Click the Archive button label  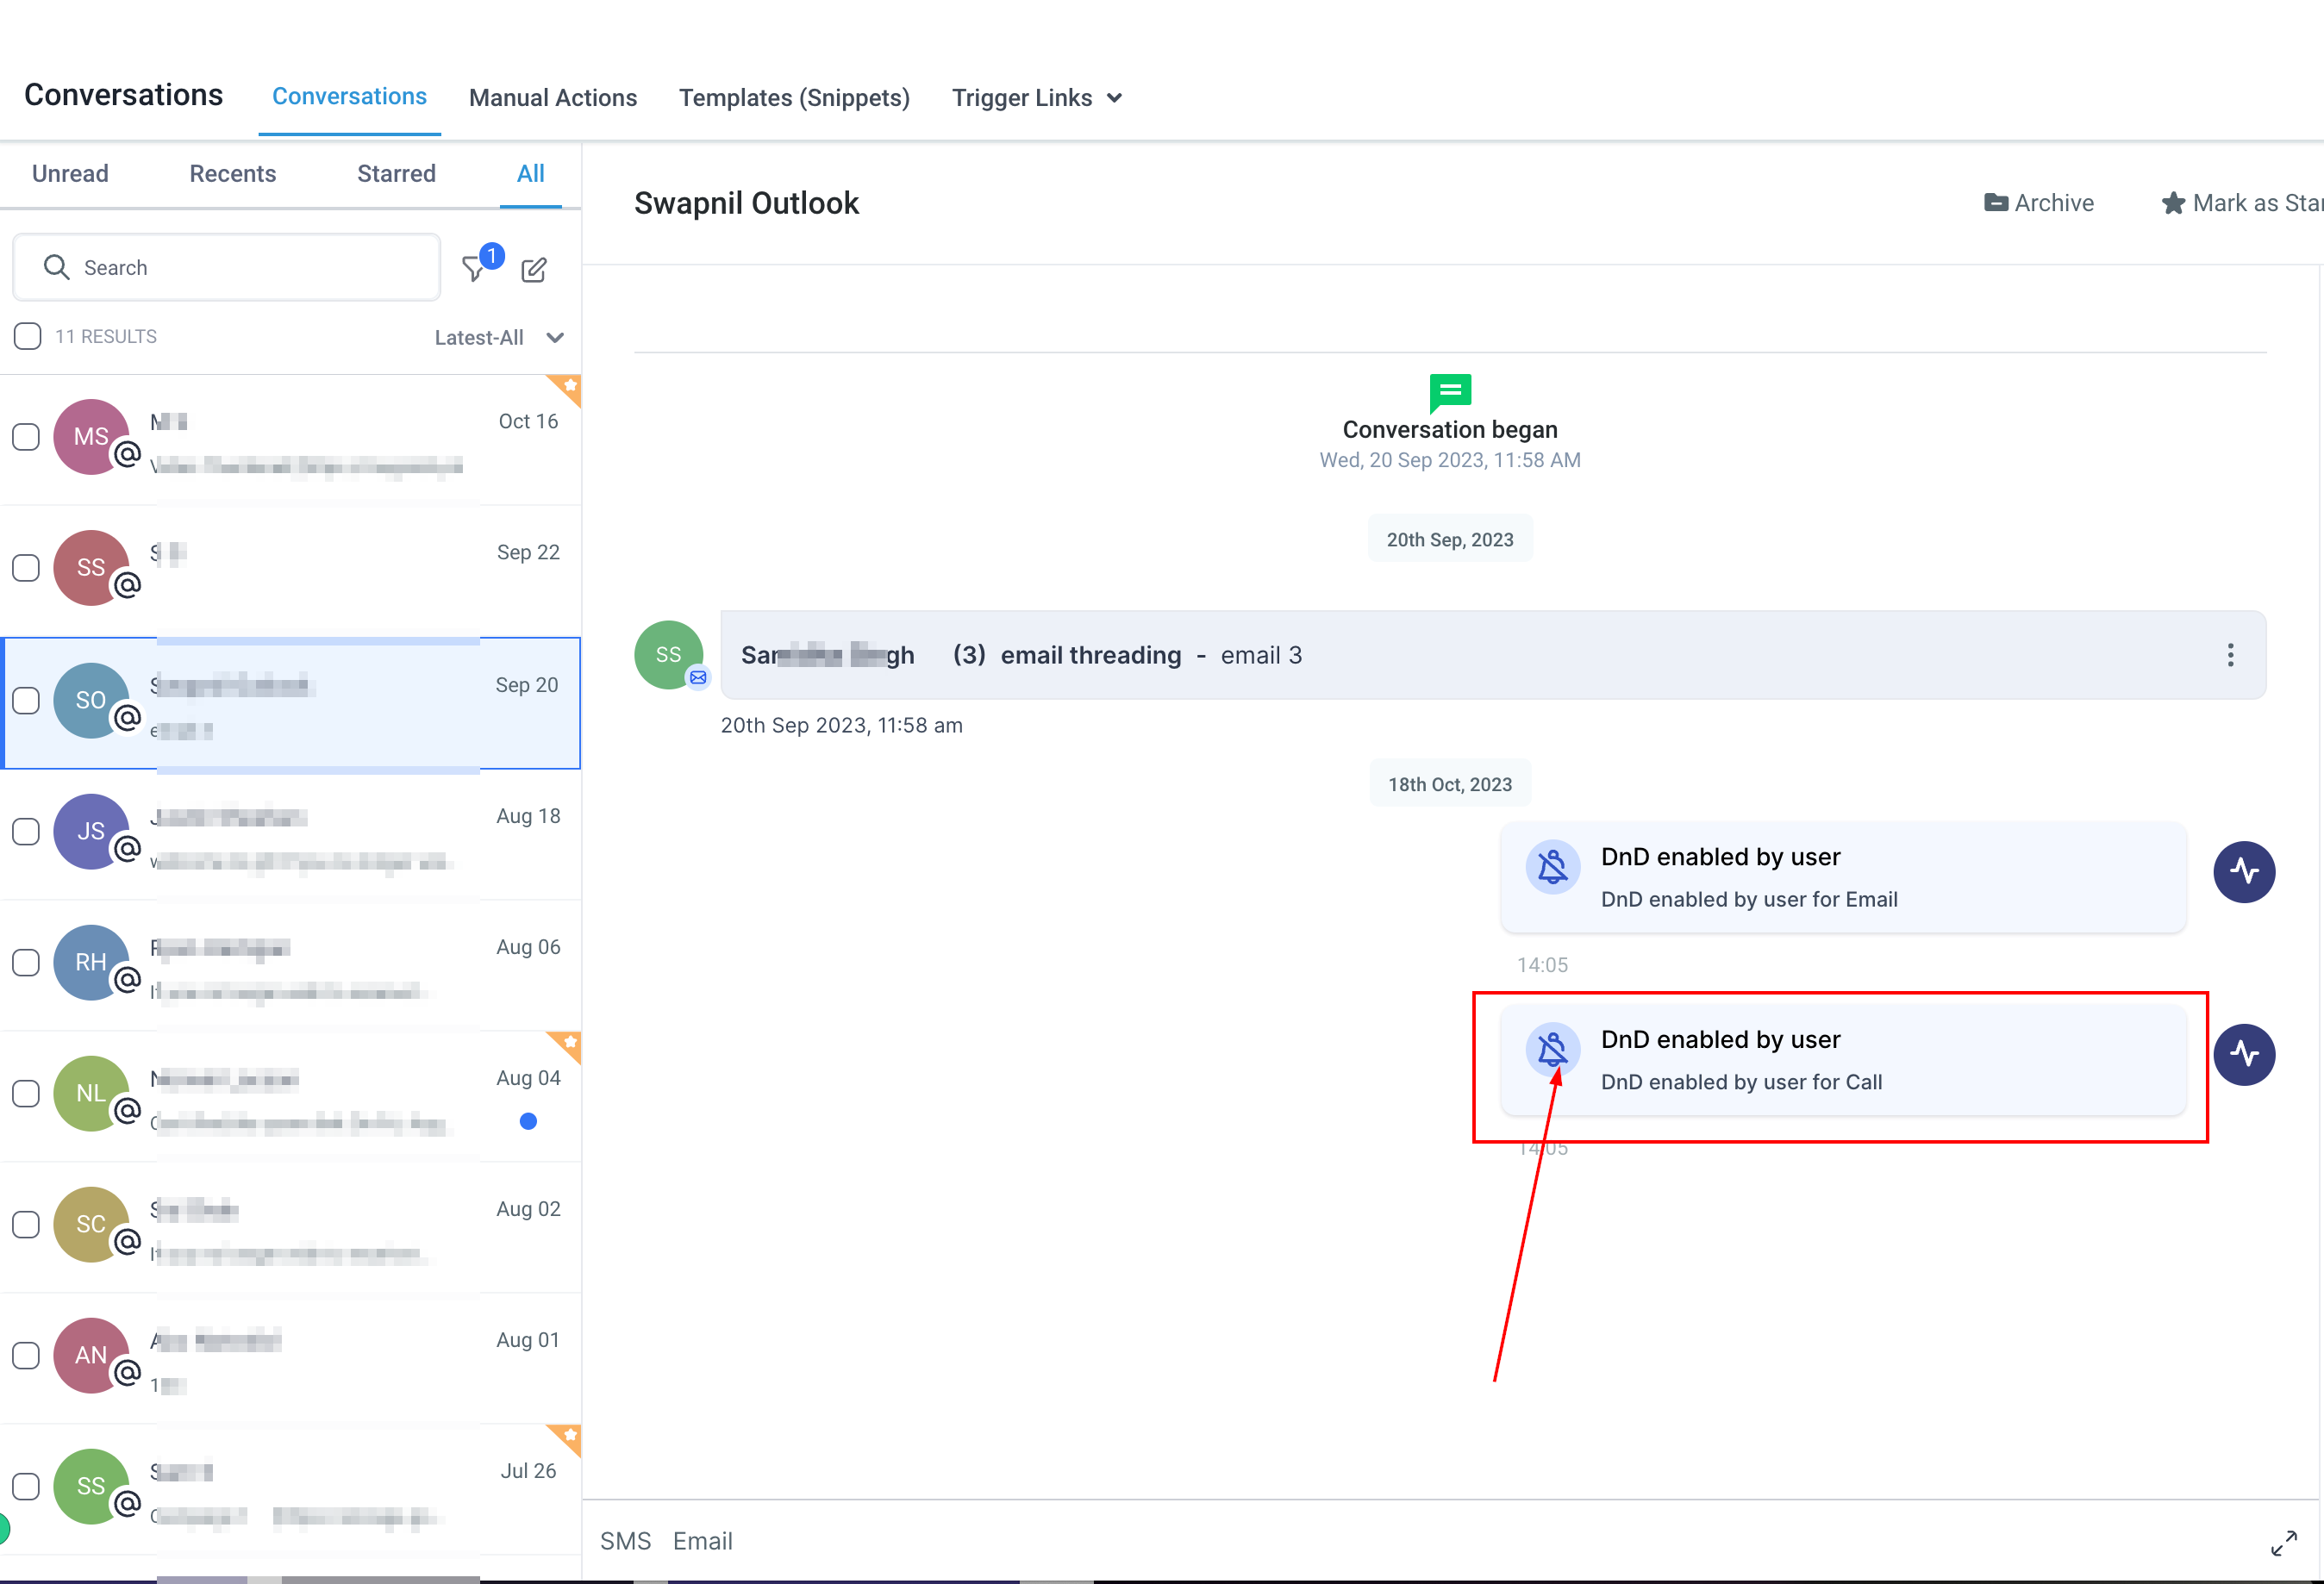[x=2054, y=203]
